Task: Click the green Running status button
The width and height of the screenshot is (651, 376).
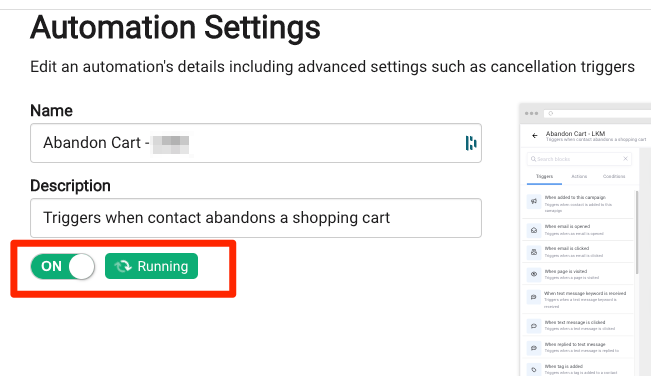Action: (x=152, y=266)
